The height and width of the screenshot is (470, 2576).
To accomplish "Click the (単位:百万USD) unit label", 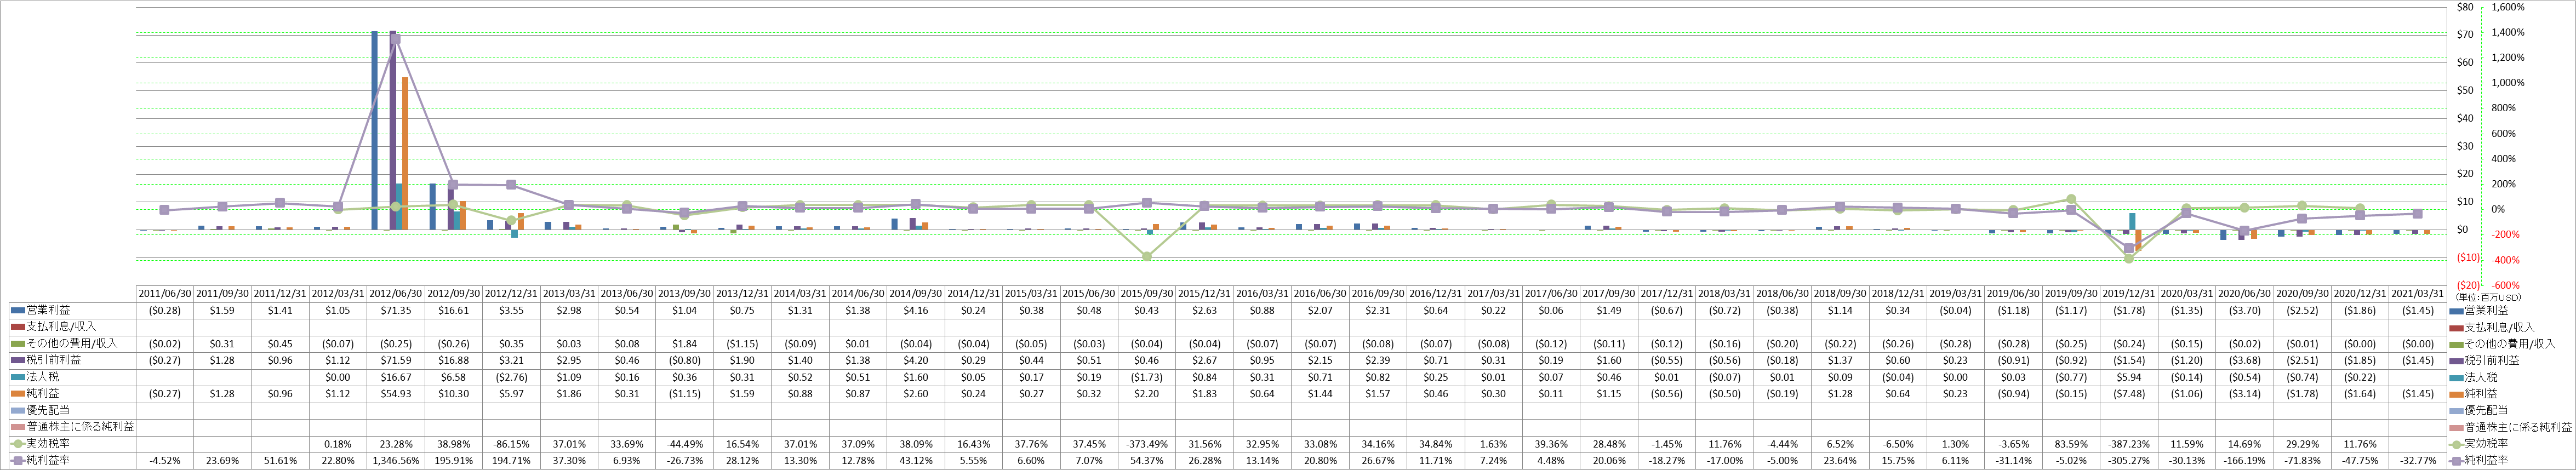I will [2488, 298].
